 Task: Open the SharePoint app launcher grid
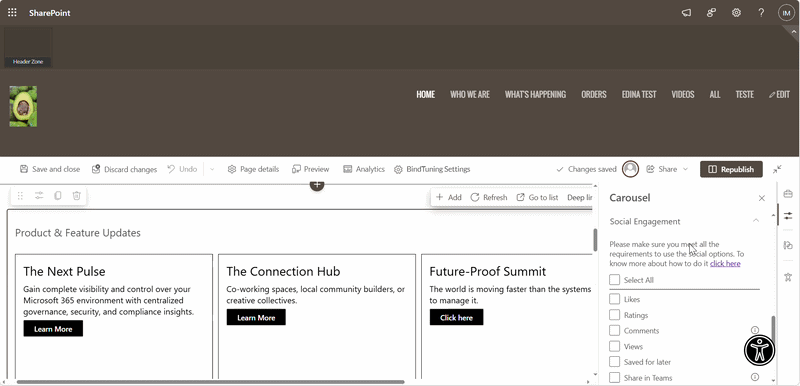click(12, 13)
